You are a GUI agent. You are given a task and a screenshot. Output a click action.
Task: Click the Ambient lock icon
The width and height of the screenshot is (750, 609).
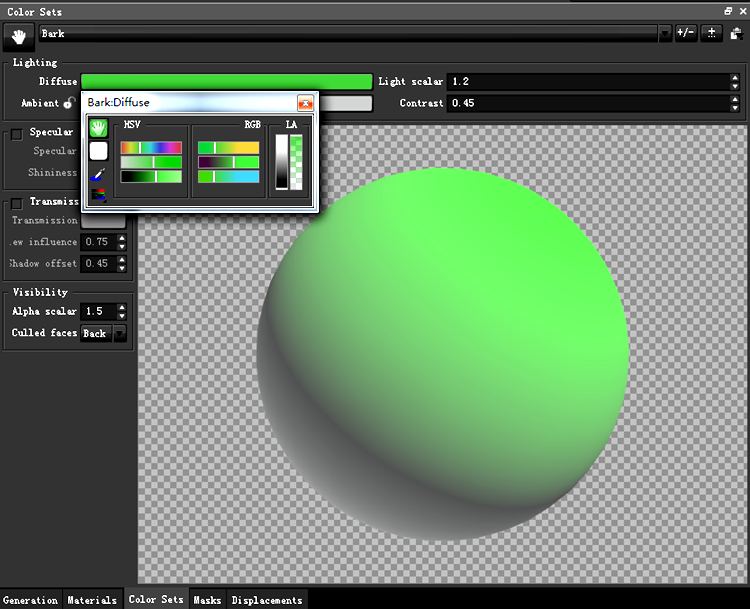click(69, 103)
